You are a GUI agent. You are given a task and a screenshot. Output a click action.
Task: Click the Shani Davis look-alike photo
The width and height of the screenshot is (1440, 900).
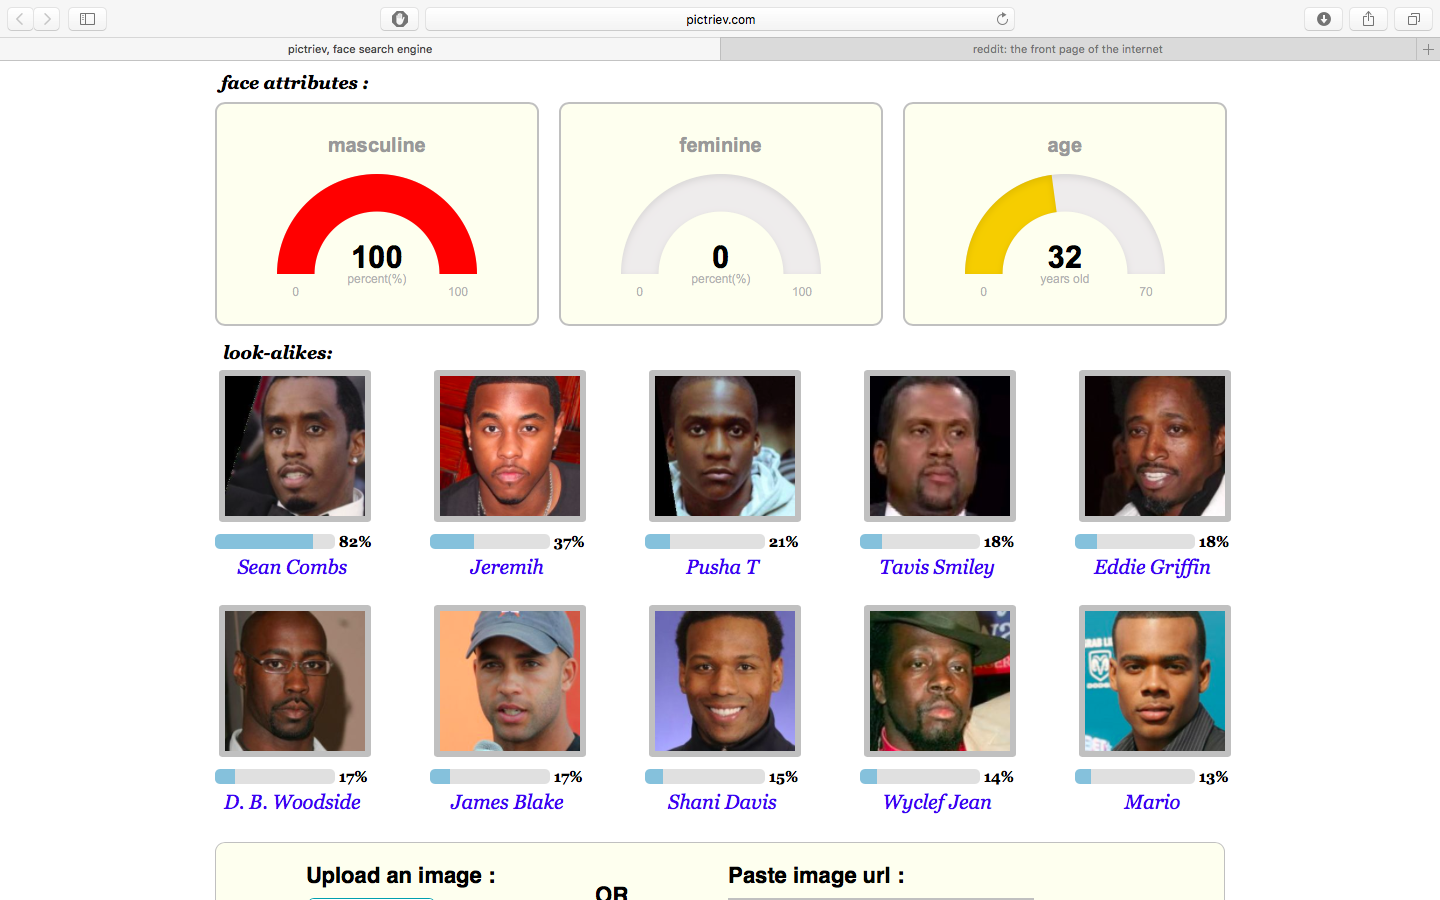pos(725,681)
